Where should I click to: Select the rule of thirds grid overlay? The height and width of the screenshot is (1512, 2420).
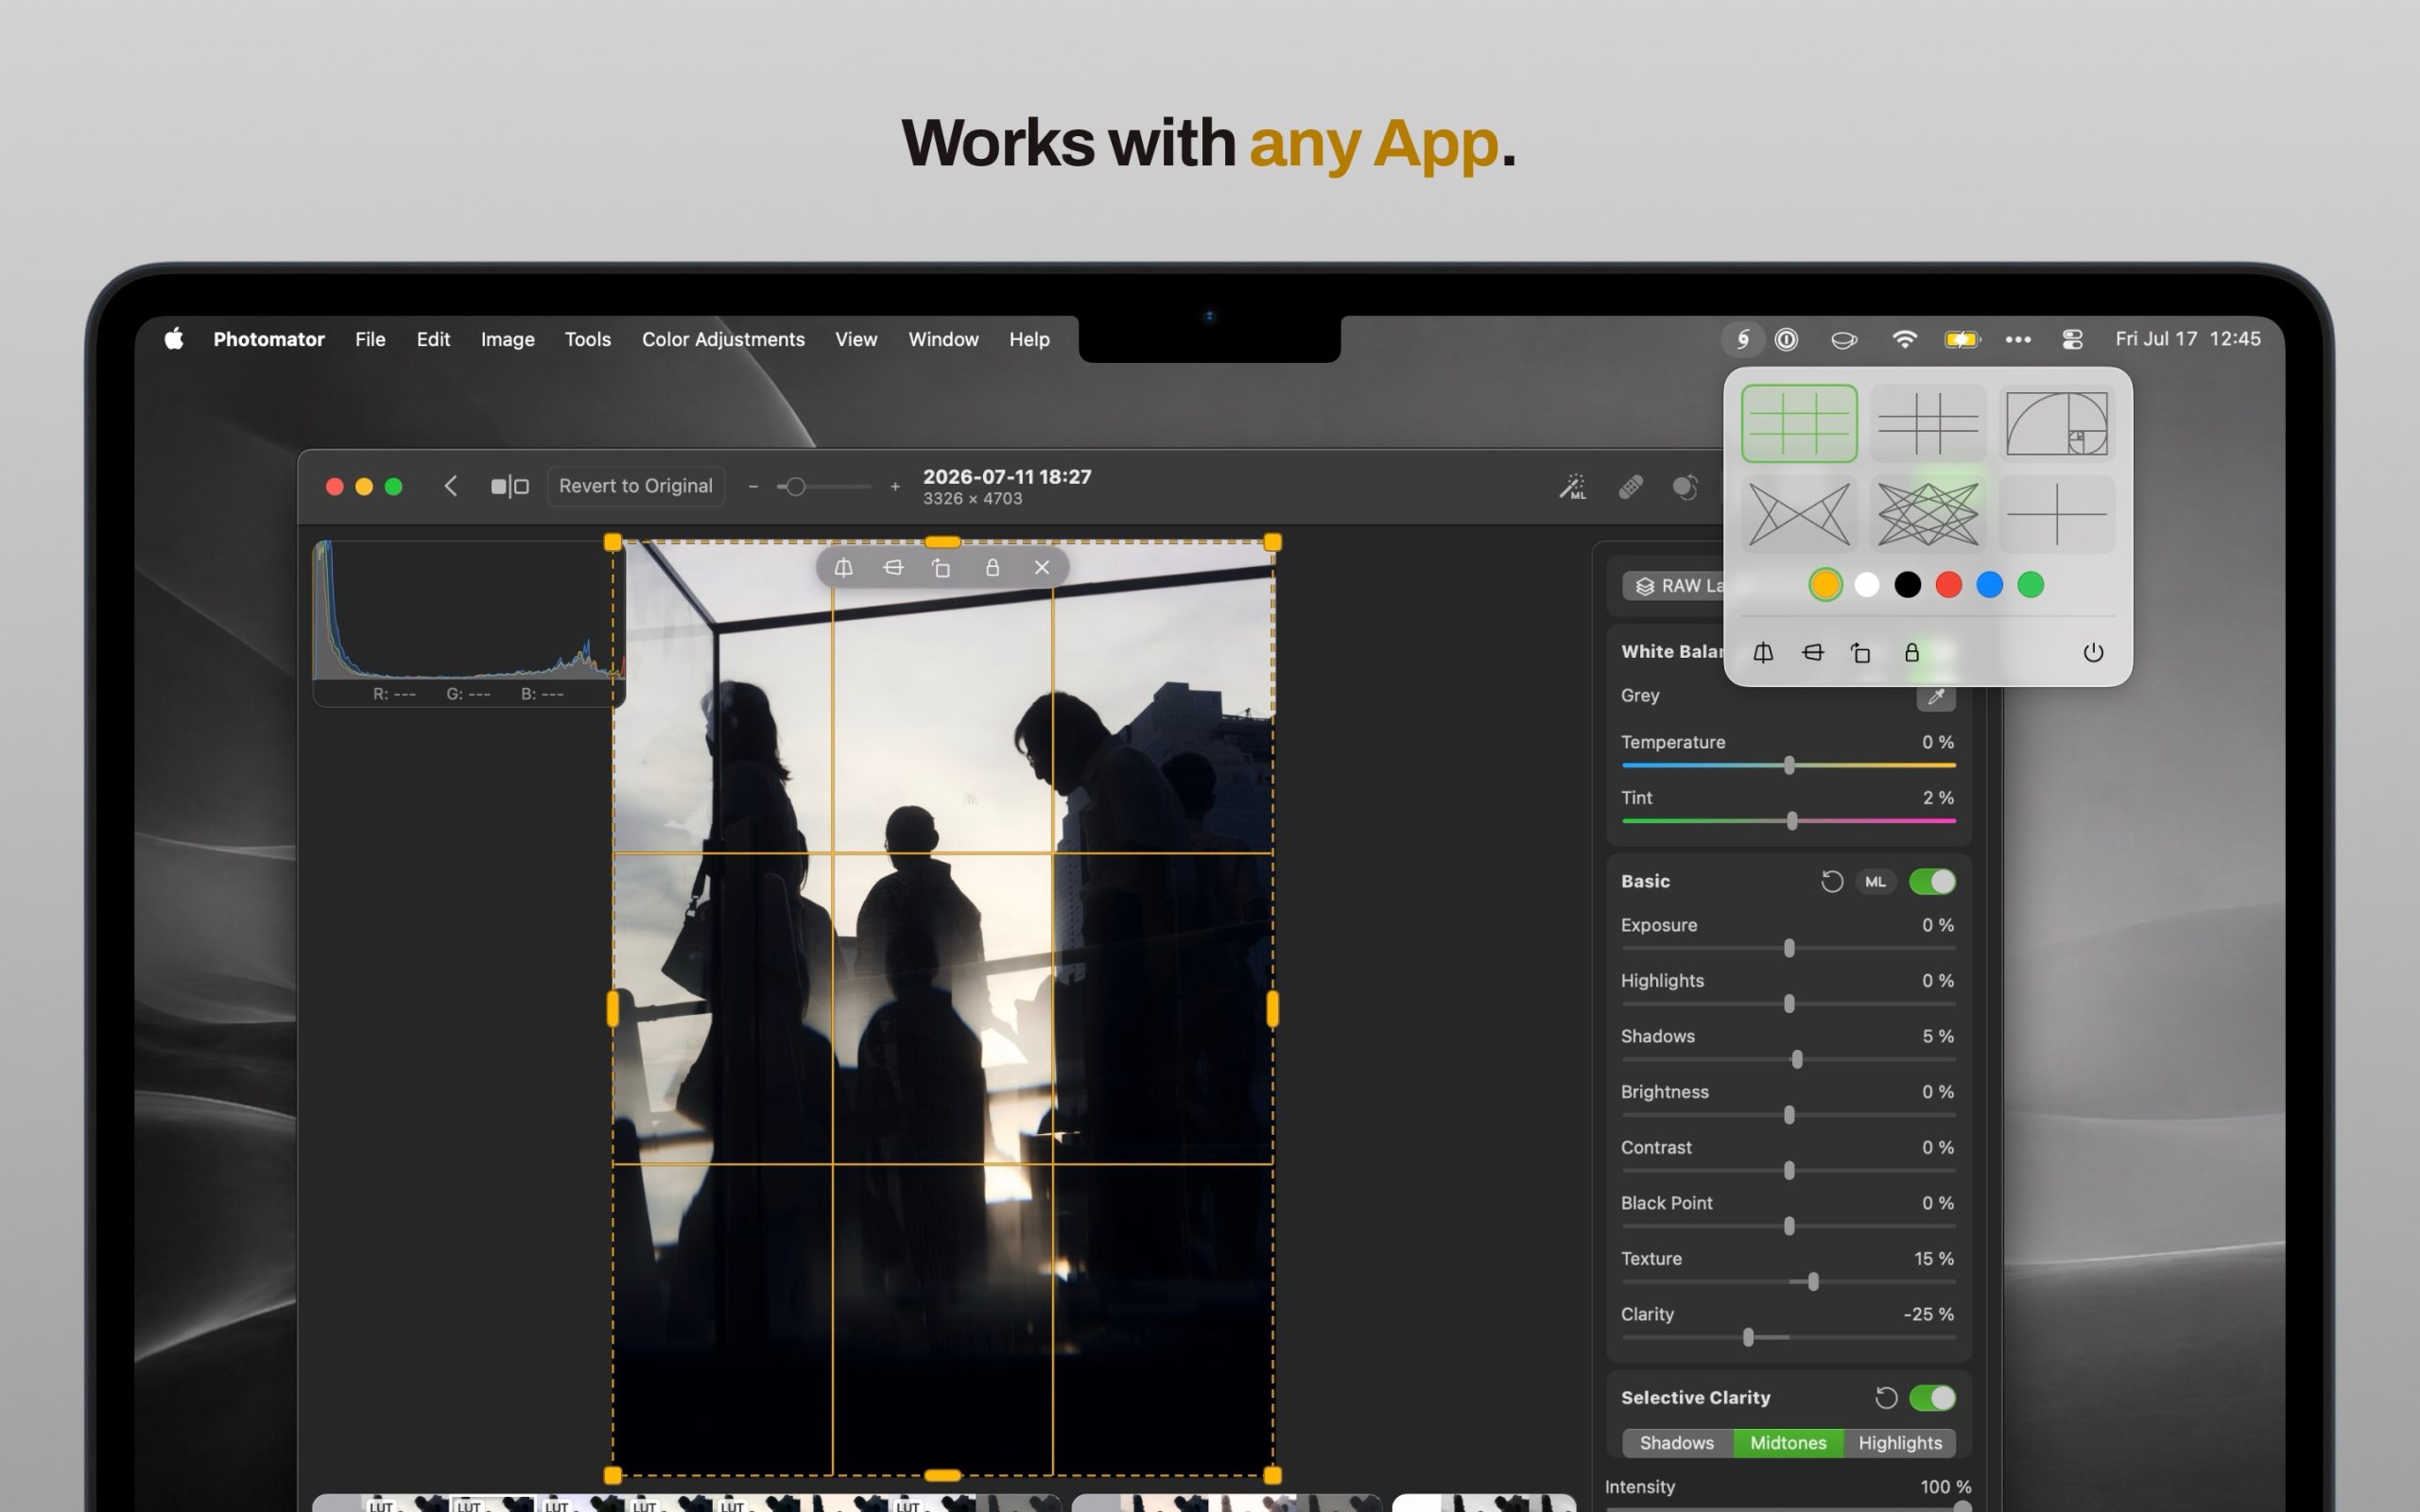tap(1799, 423)
